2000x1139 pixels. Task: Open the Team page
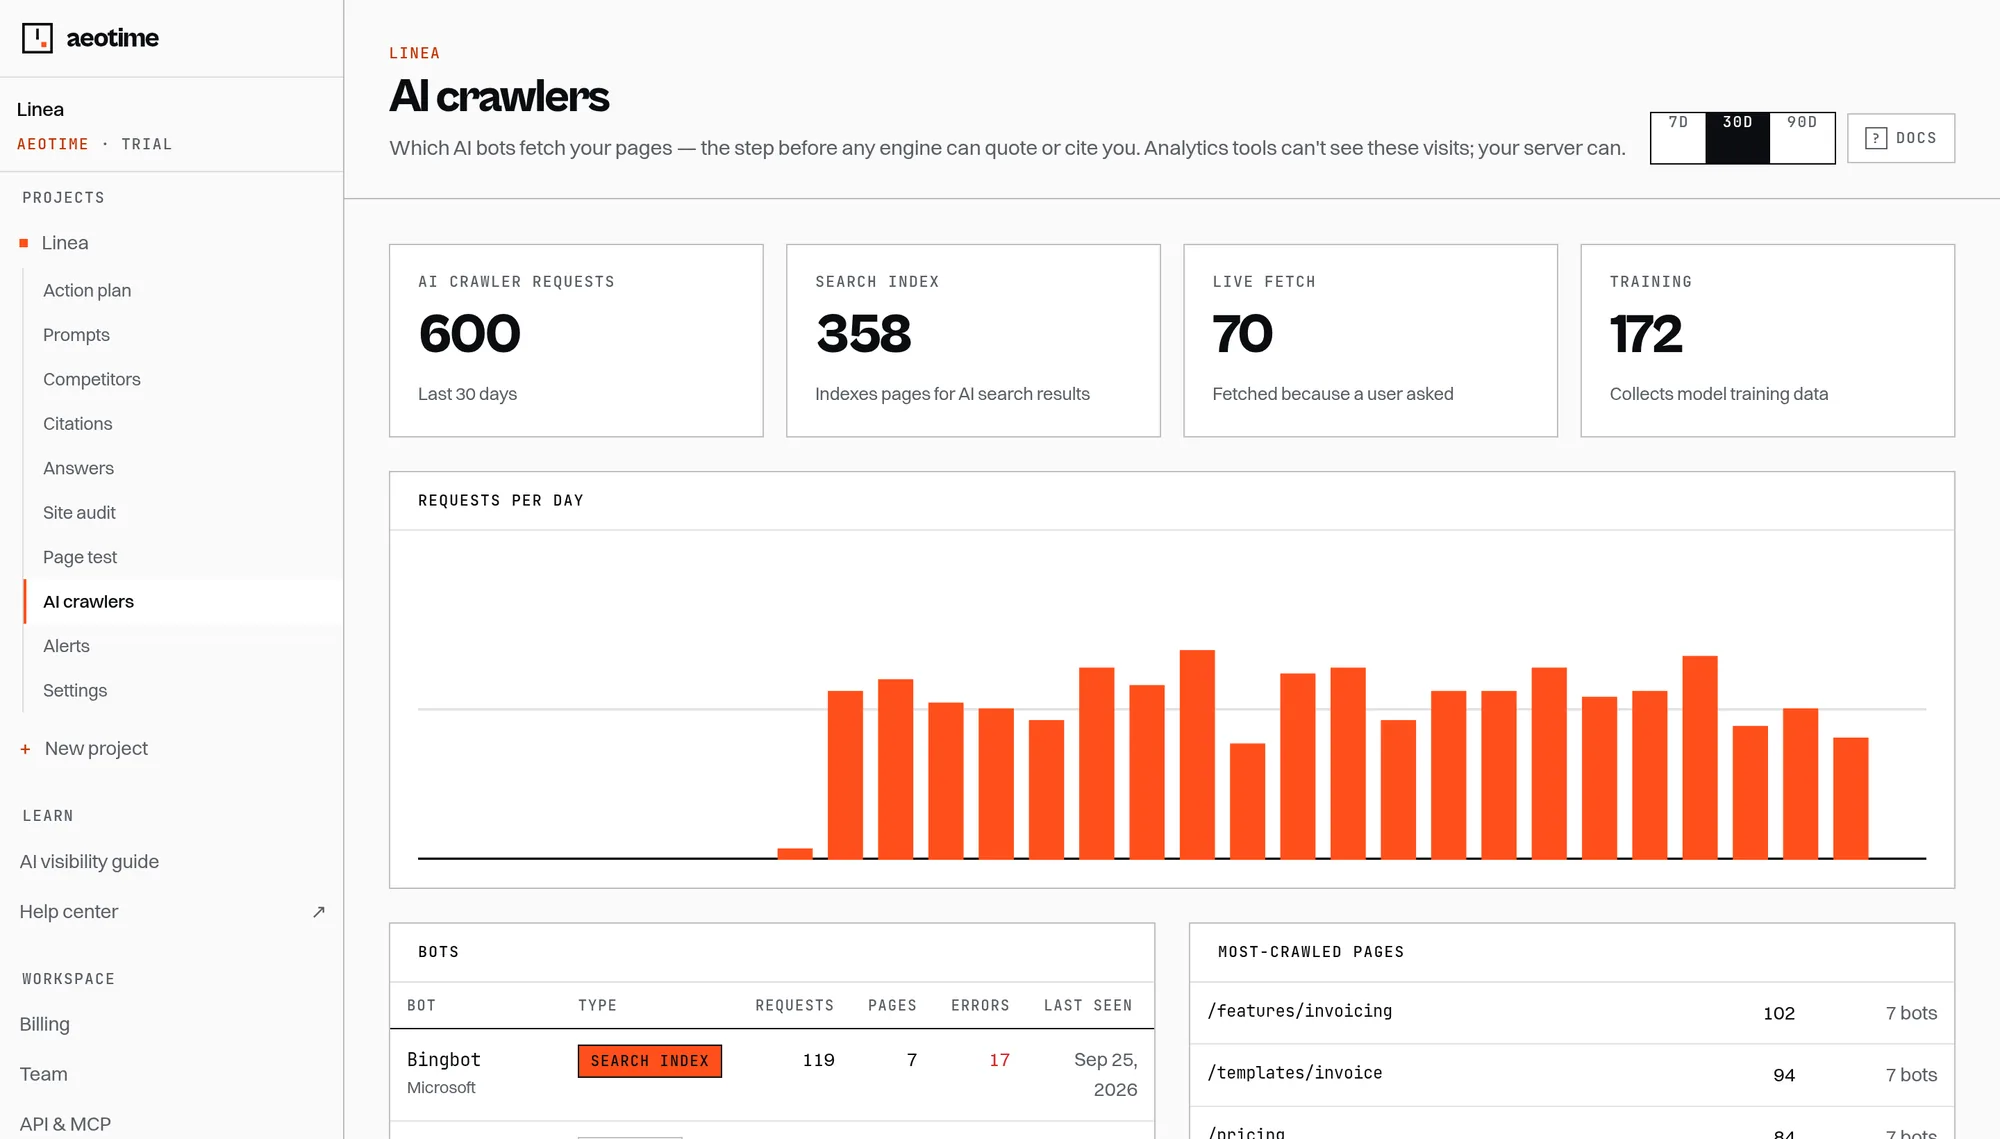pos(44,1074)
